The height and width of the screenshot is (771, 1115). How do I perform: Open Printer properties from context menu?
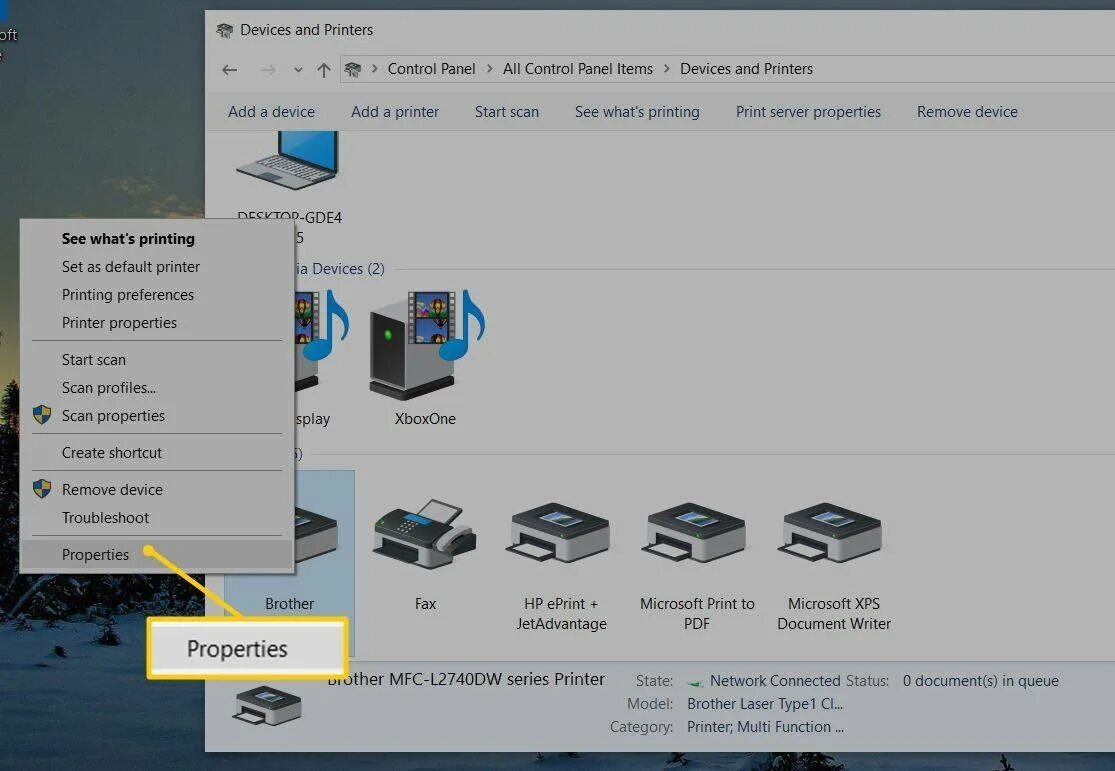pyautogui.click(x=119, y=323)
